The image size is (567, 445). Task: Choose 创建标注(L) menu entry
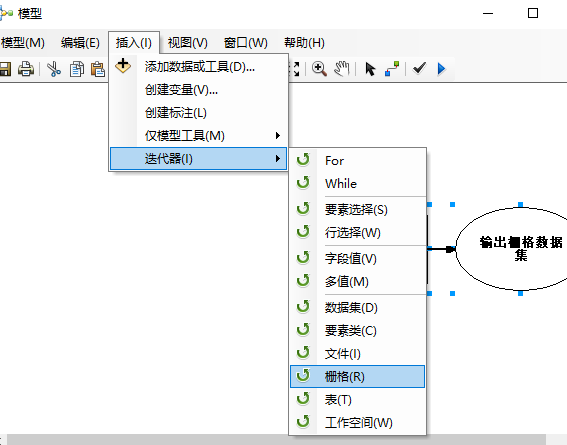[x=198, y=113]
